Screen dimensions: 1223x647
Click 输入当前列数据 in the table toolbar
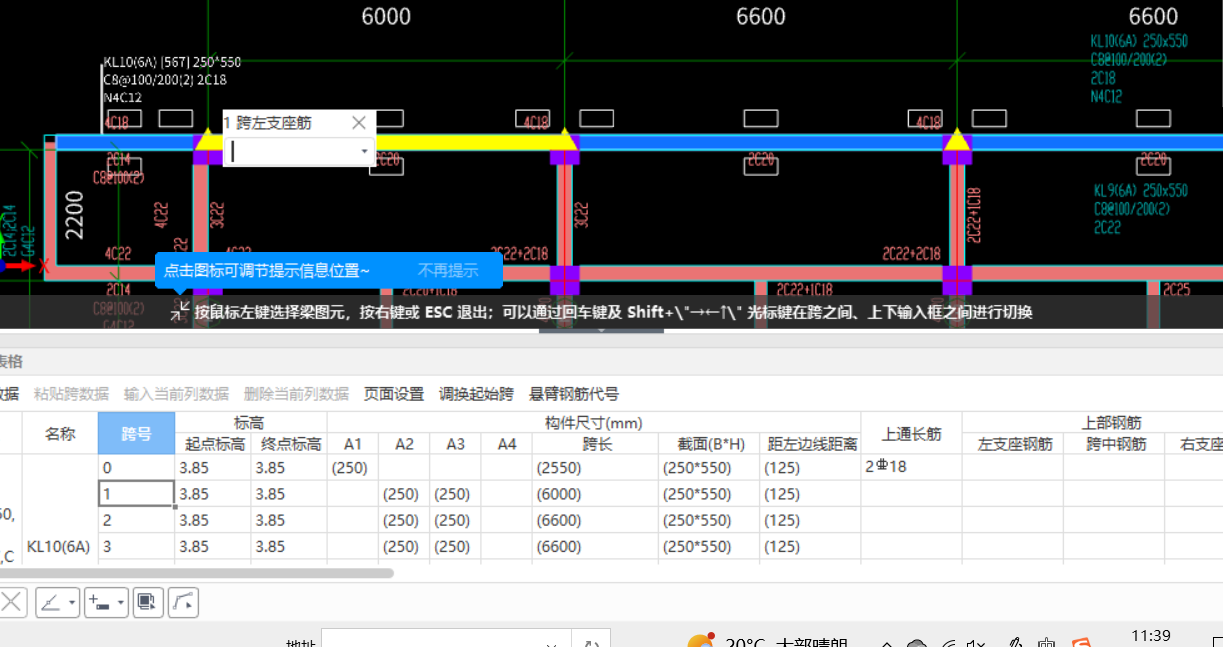click(x=176, y=394)
